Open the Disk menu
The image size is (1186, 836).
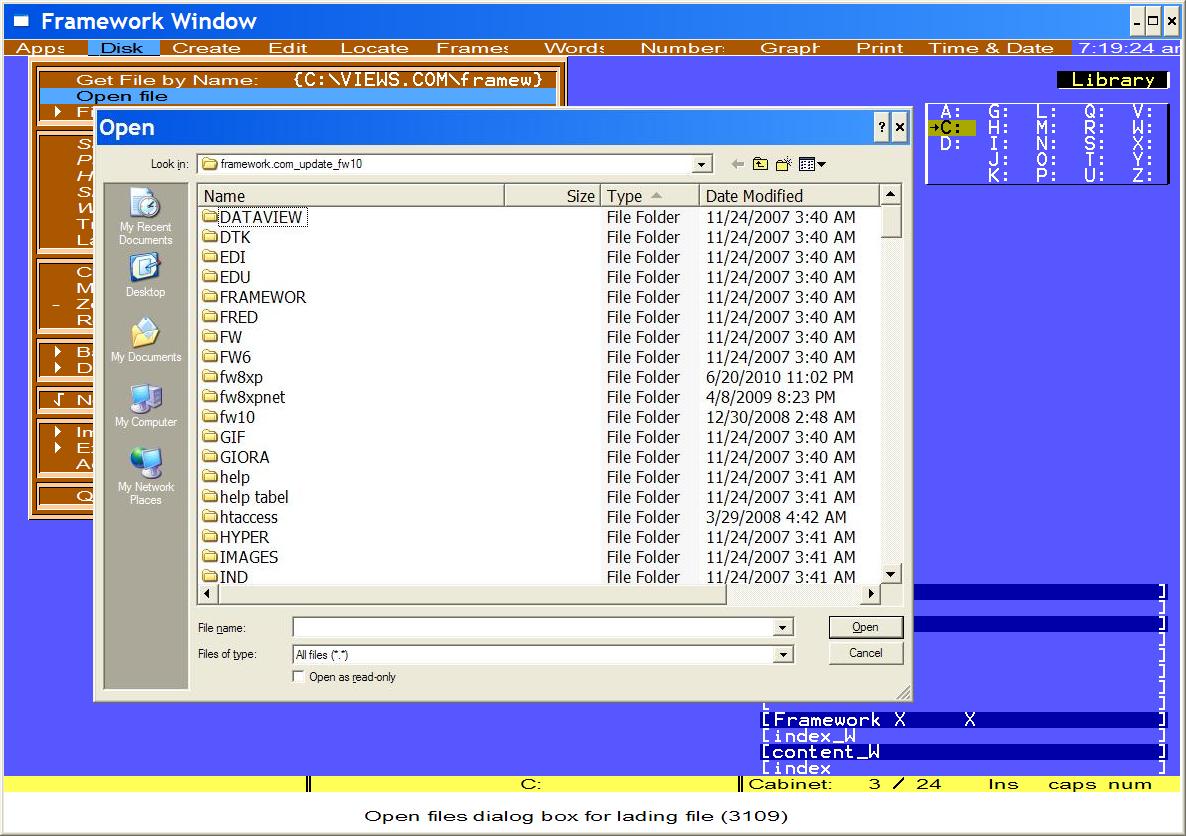122,48
